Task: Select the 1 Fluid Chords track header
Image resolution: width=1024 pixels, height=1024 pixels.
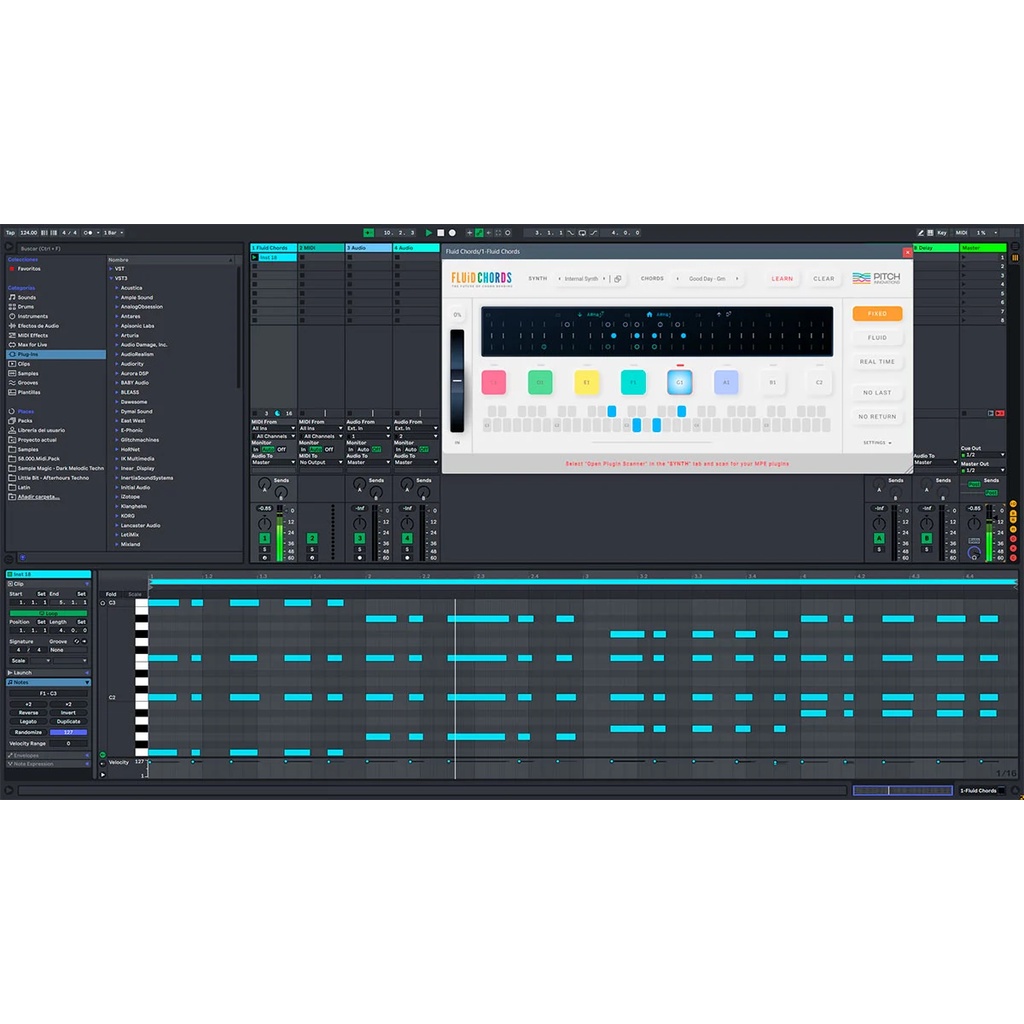Action: pos(274,248)
